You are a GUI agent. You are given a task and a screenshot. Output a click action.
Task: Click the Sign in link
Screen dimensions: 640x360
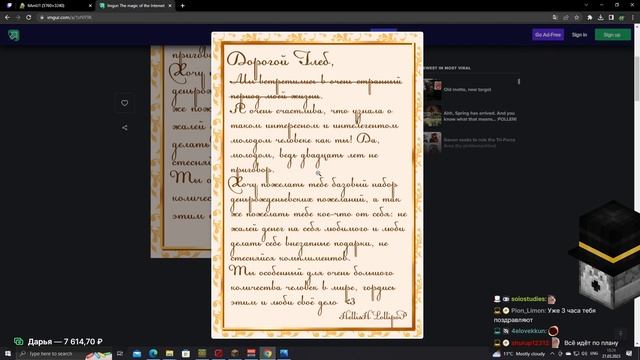(x=579, y=35)
